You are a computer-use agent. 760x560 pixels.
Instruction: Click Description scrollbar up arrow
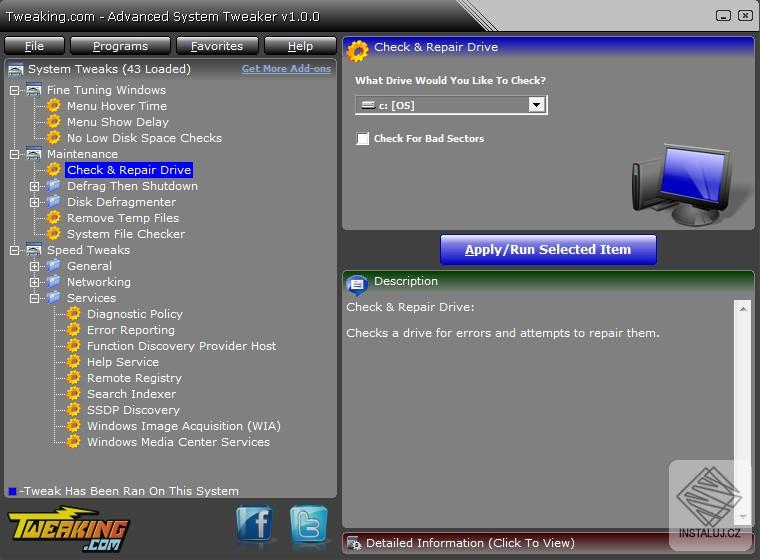743,308
